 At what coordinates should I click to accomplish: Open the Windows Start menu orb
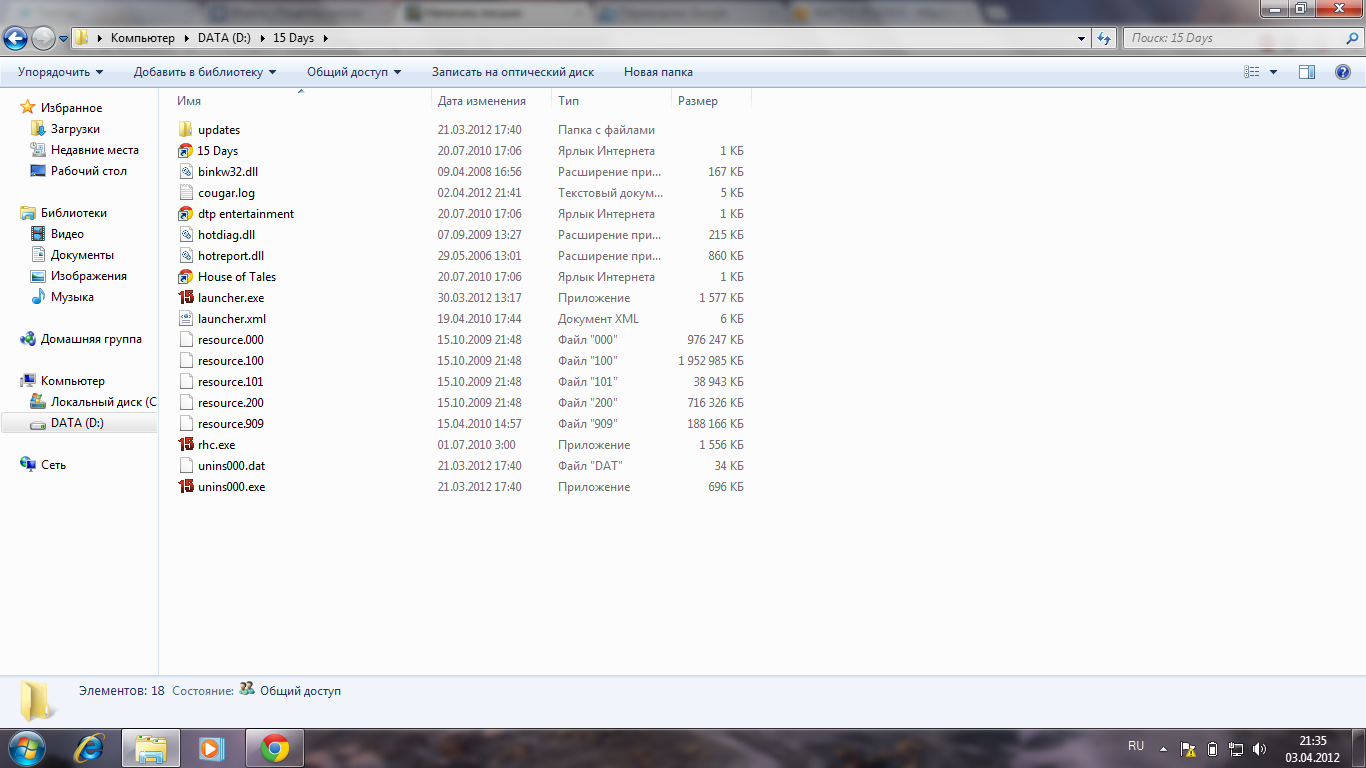point(26,748)
